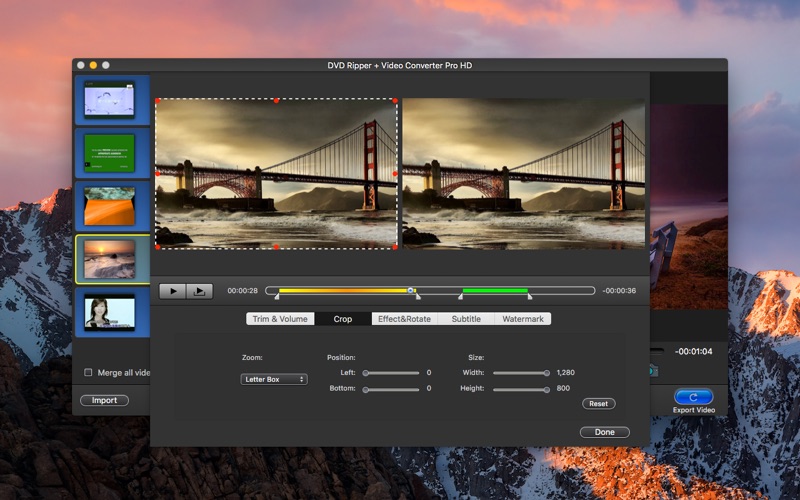Viewport: 800px width, 500px height.
Task: Click the green segment's end trim marker
Action: coord(530,297)
